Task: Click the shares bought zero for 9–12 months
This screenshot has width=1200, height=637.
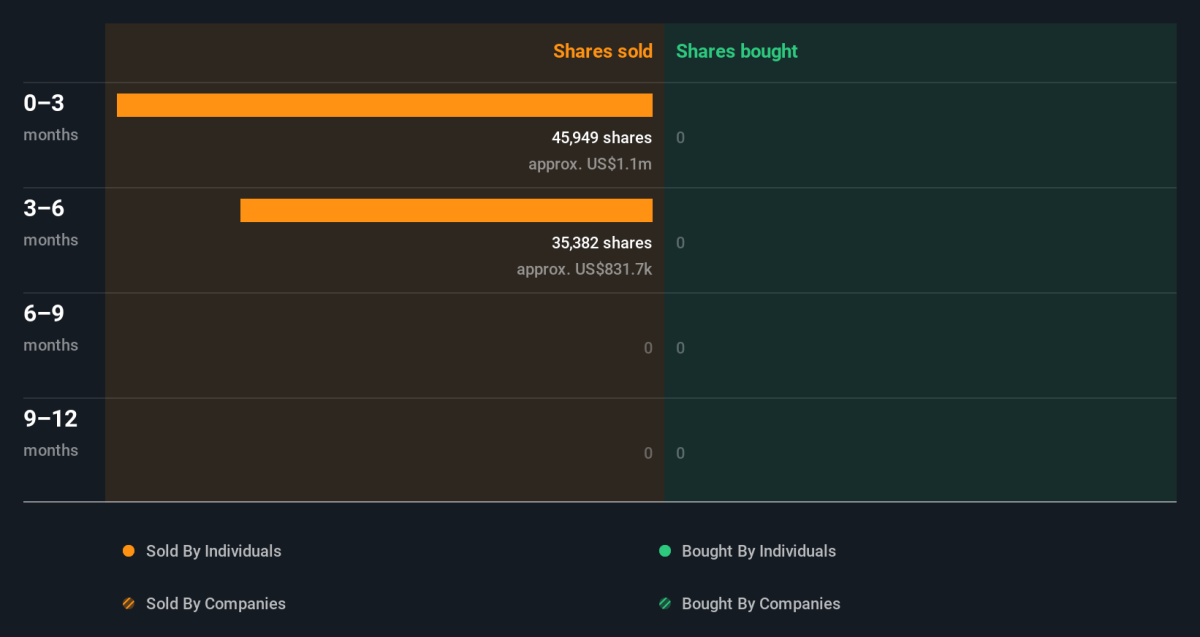Action: coord(681,453)
